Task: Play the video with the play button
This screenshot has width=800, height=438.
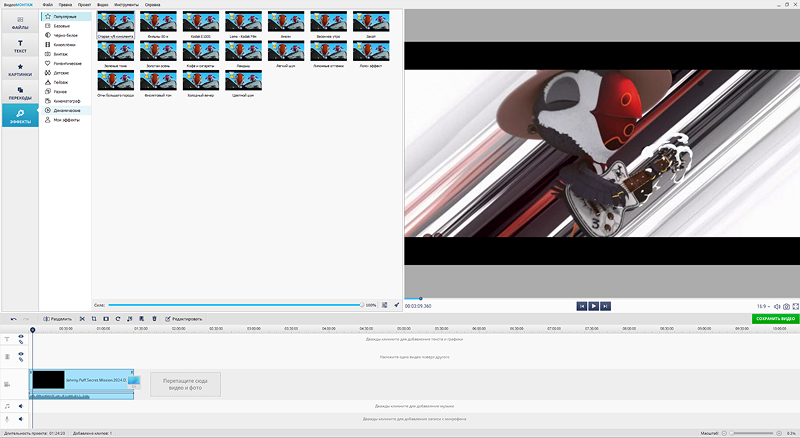Action: (593, 306)
